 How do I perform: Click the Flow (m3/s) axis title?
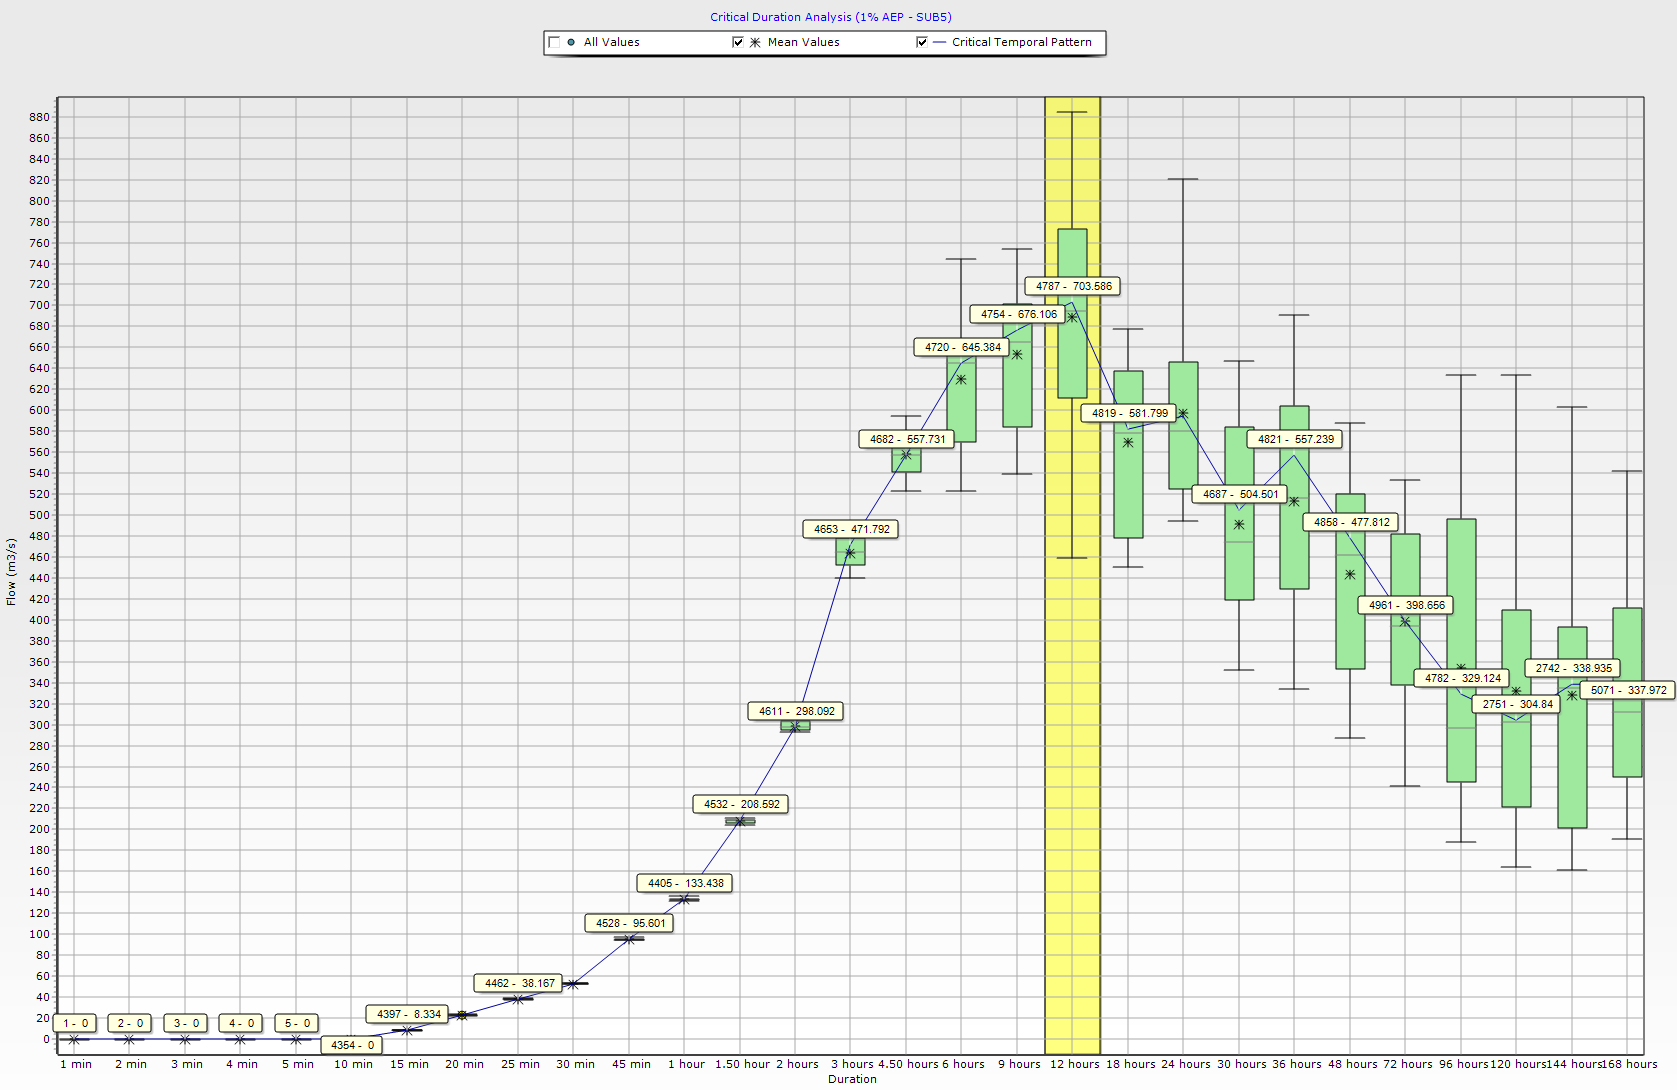(11, 572)
